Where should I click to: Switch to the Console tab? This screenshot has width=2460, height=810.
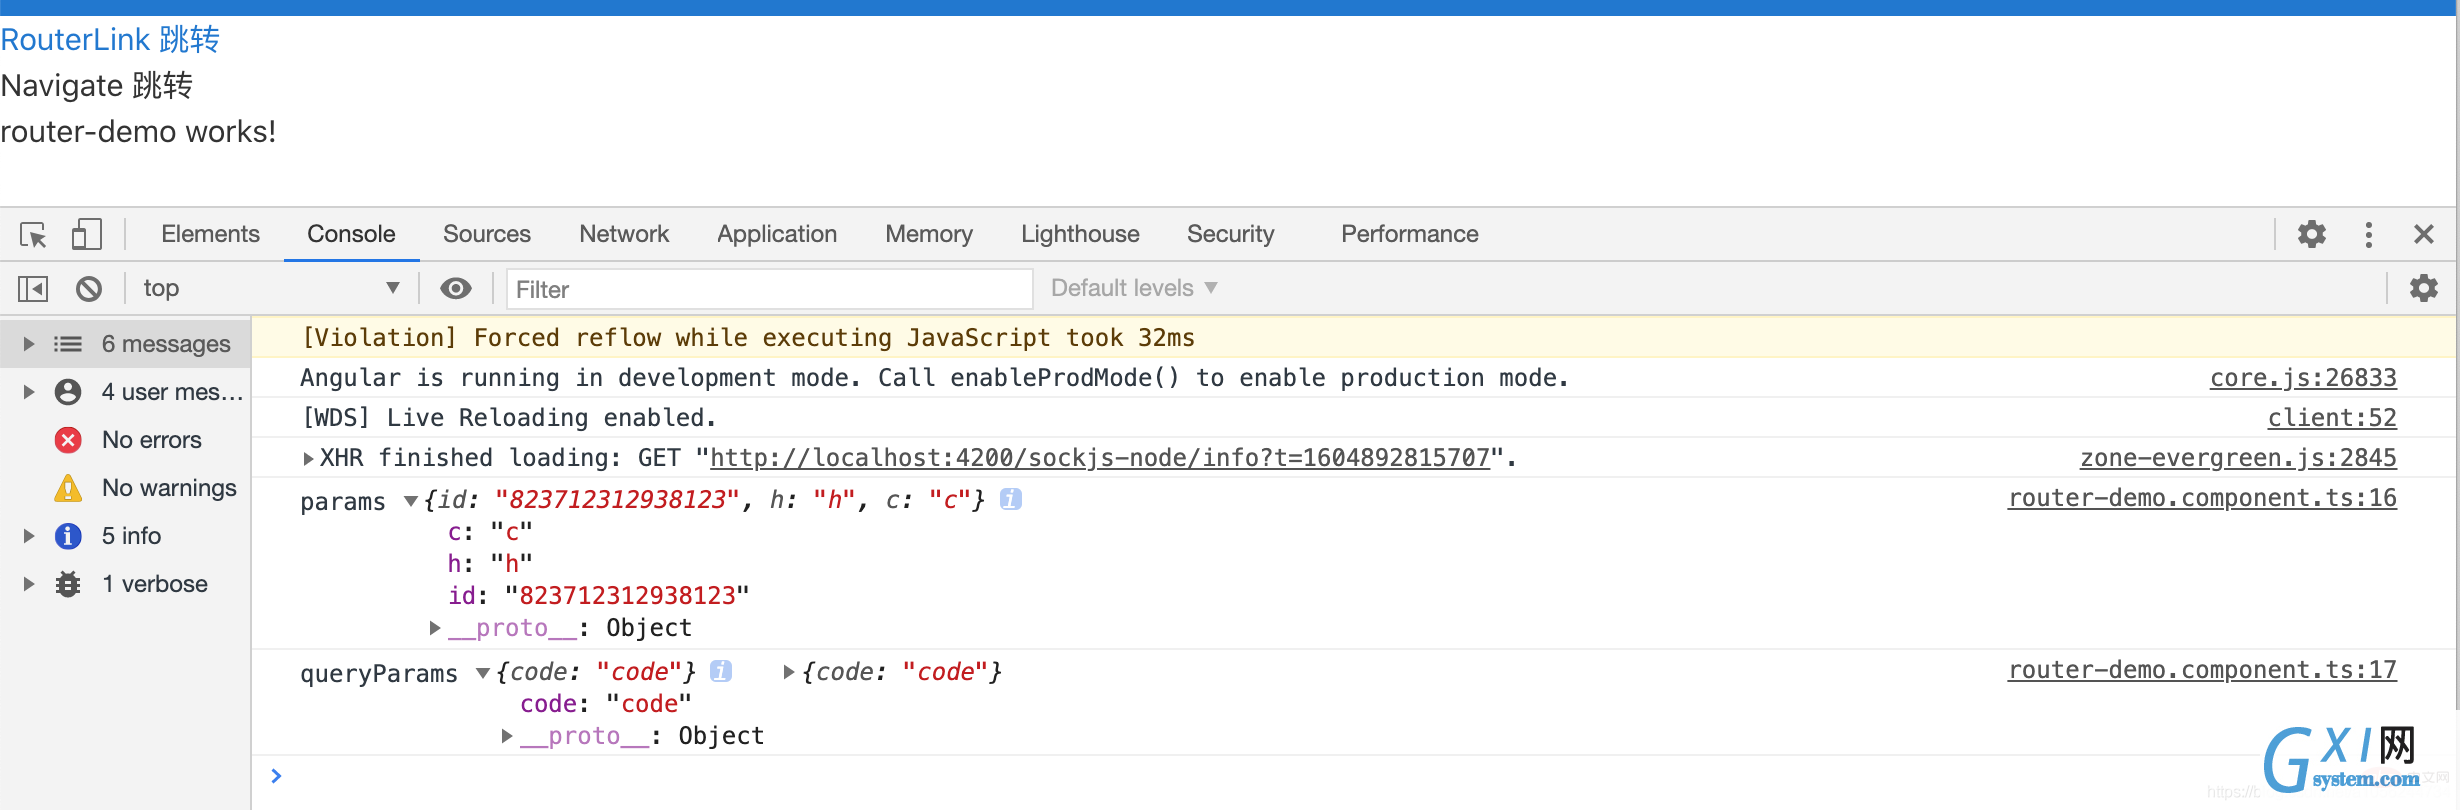tap(351, 234)
